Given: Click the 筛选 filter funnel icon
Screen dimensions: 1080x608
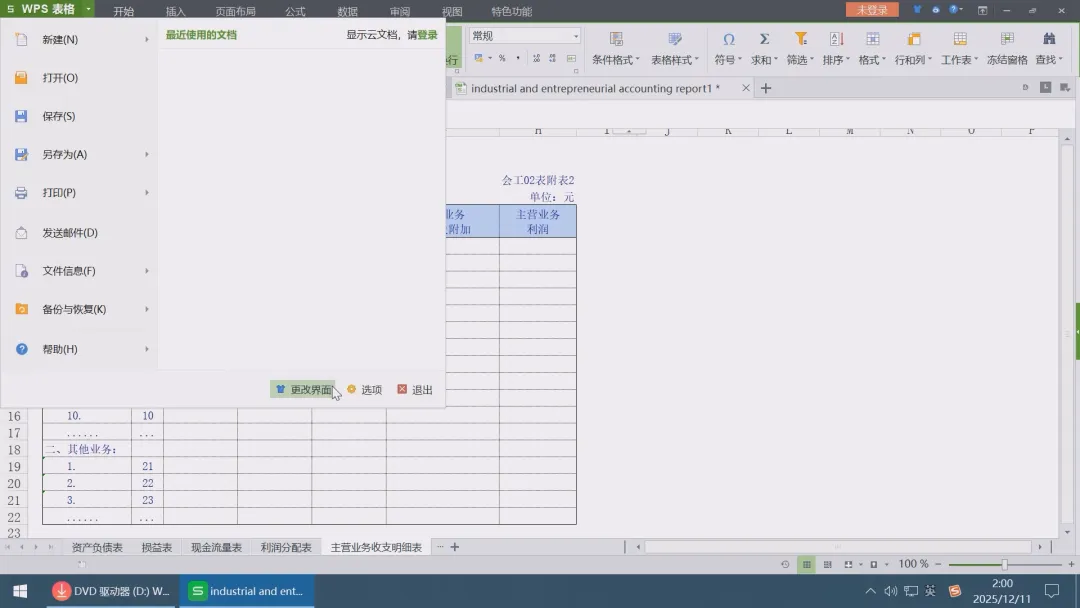Looking at the screenshot, I should coord(800,39).
